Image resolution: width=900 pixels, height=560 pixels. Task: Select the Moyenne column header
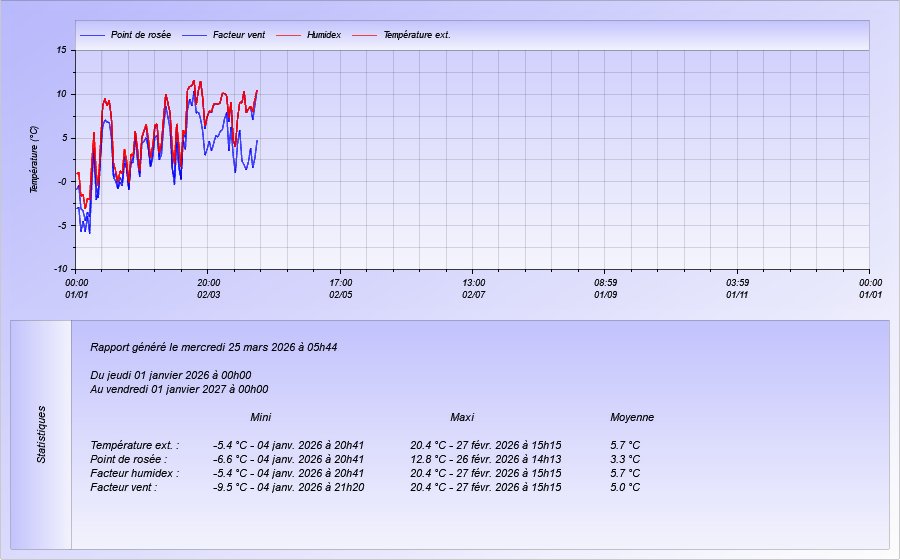coord(632,417)
